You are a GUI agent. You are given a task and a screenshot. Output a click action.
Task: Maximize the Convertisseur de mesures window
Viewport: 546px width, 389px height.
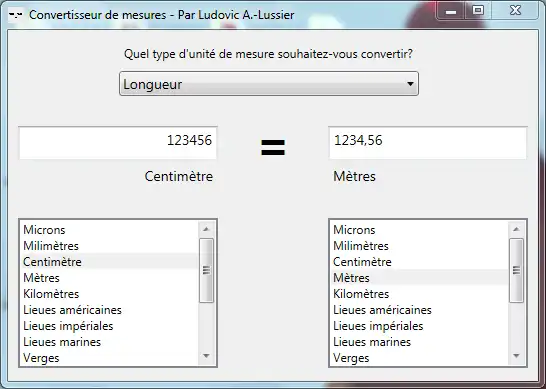[478, 11]
